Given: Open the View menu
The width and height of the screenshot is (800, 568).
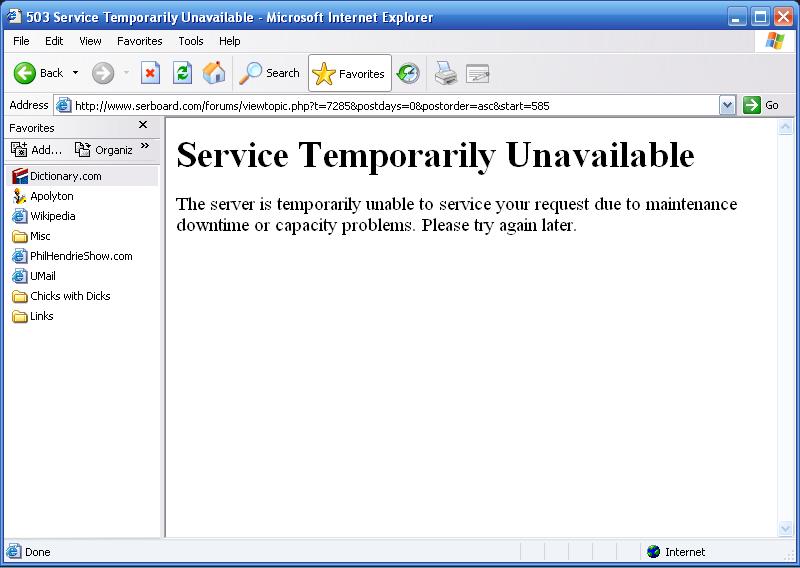Looking at the screenshot, I should (x=90, y=41).
